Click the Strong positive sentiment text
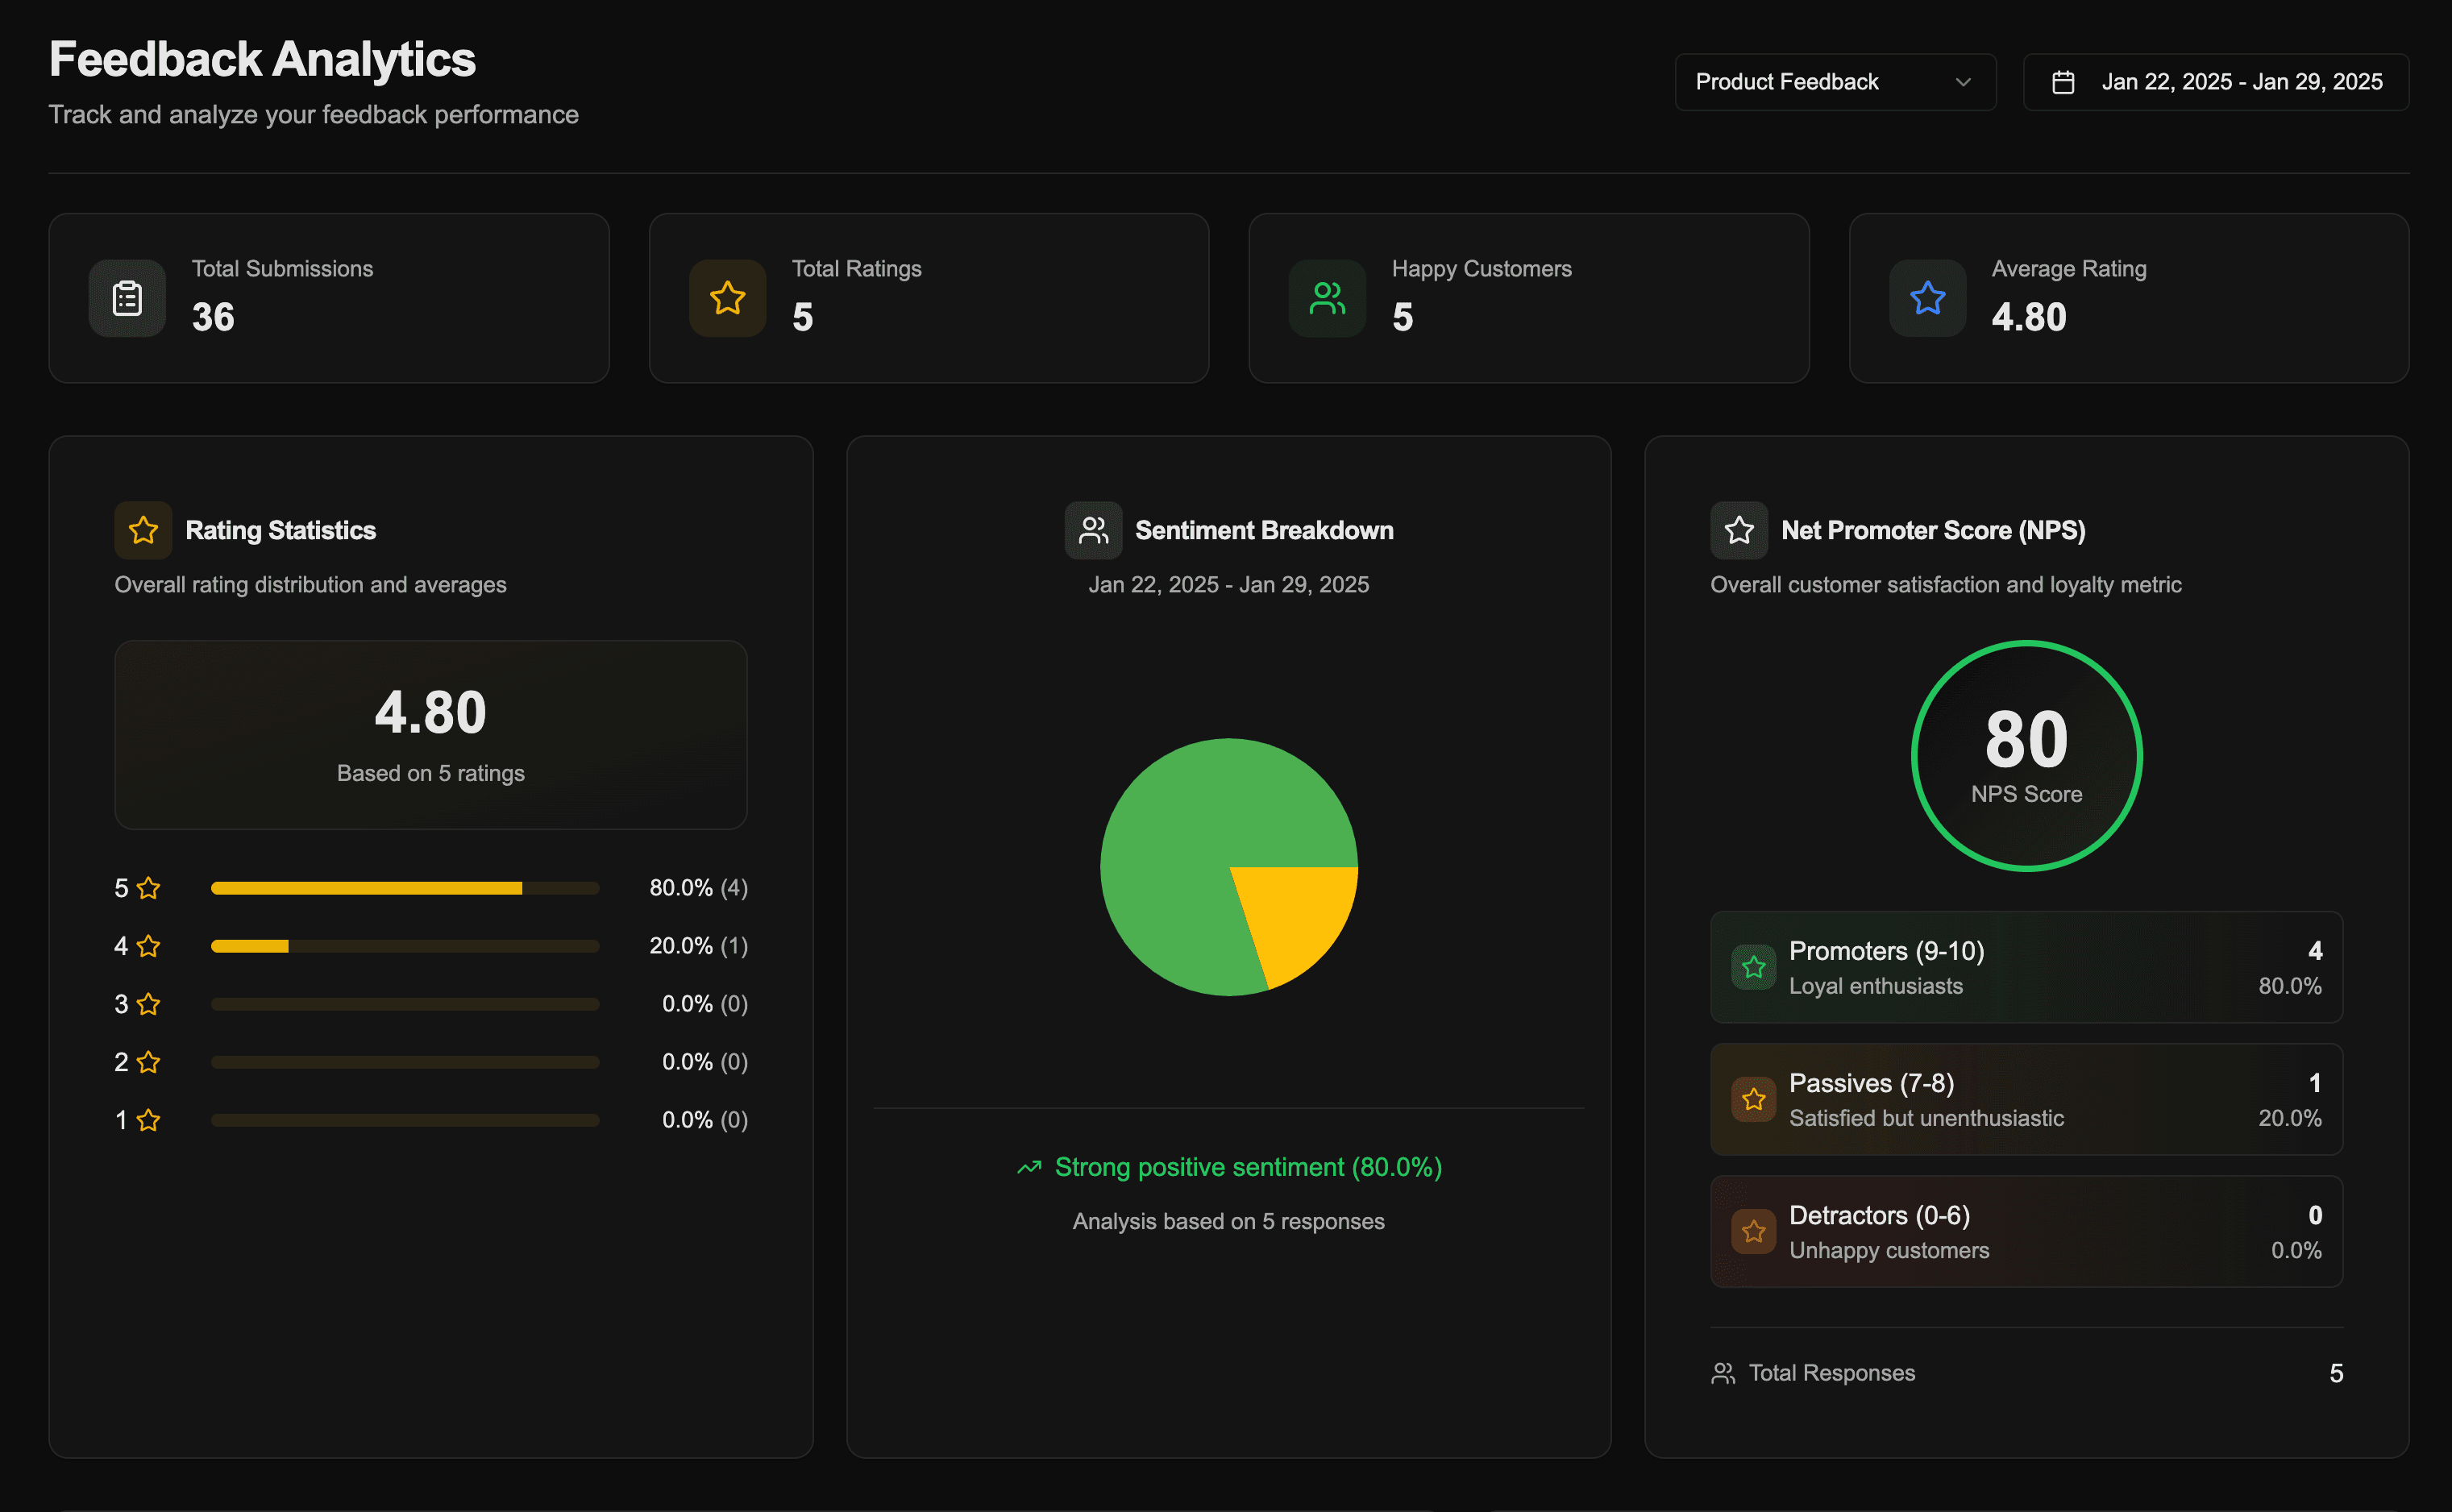Viewport: 2452px width, 1512px height. (1247, 1167)
